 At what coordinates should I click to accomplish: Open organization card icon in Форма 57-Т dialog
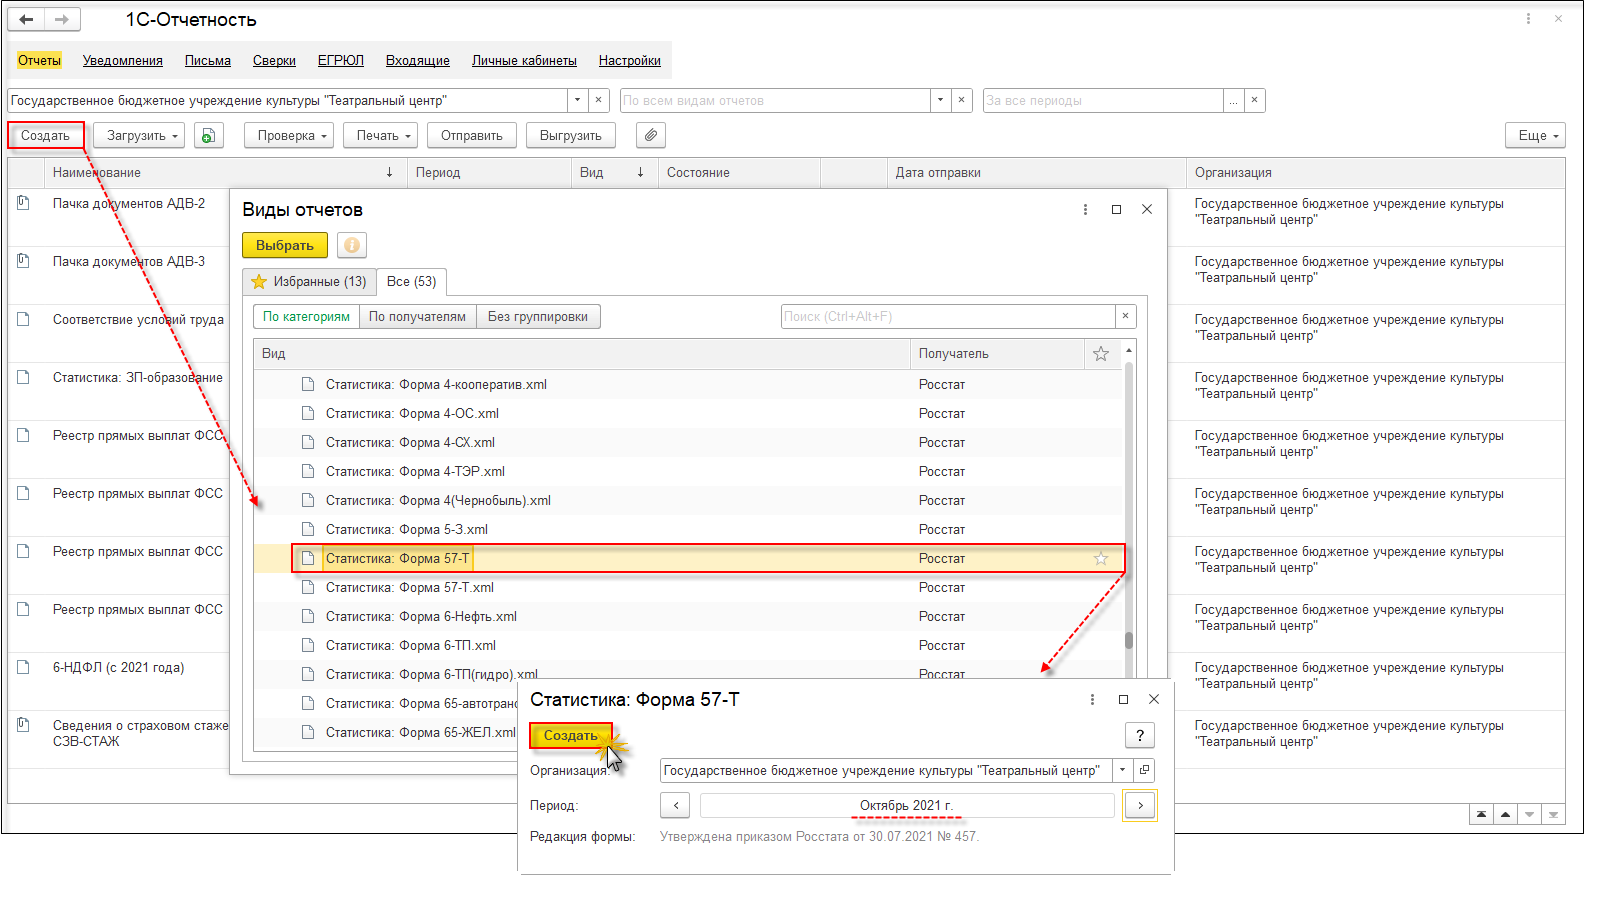1145,770
